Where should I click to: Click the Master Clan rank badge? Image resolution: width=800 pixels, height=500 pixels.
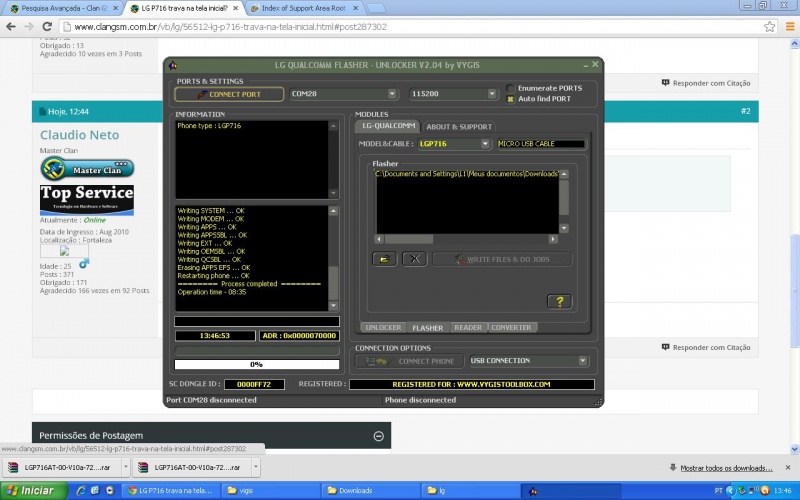[87, 169]
